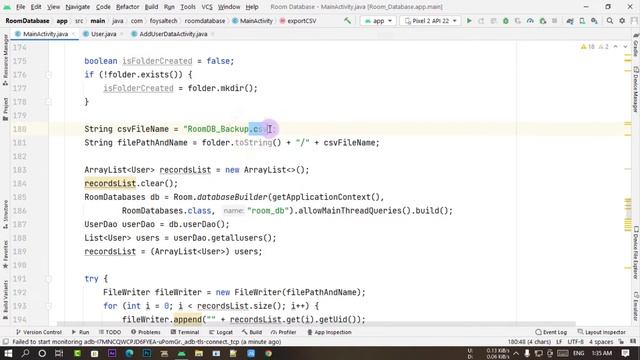Open the Tools menu
The width and height of the screenshot is (640, 360).
(188, 7)
